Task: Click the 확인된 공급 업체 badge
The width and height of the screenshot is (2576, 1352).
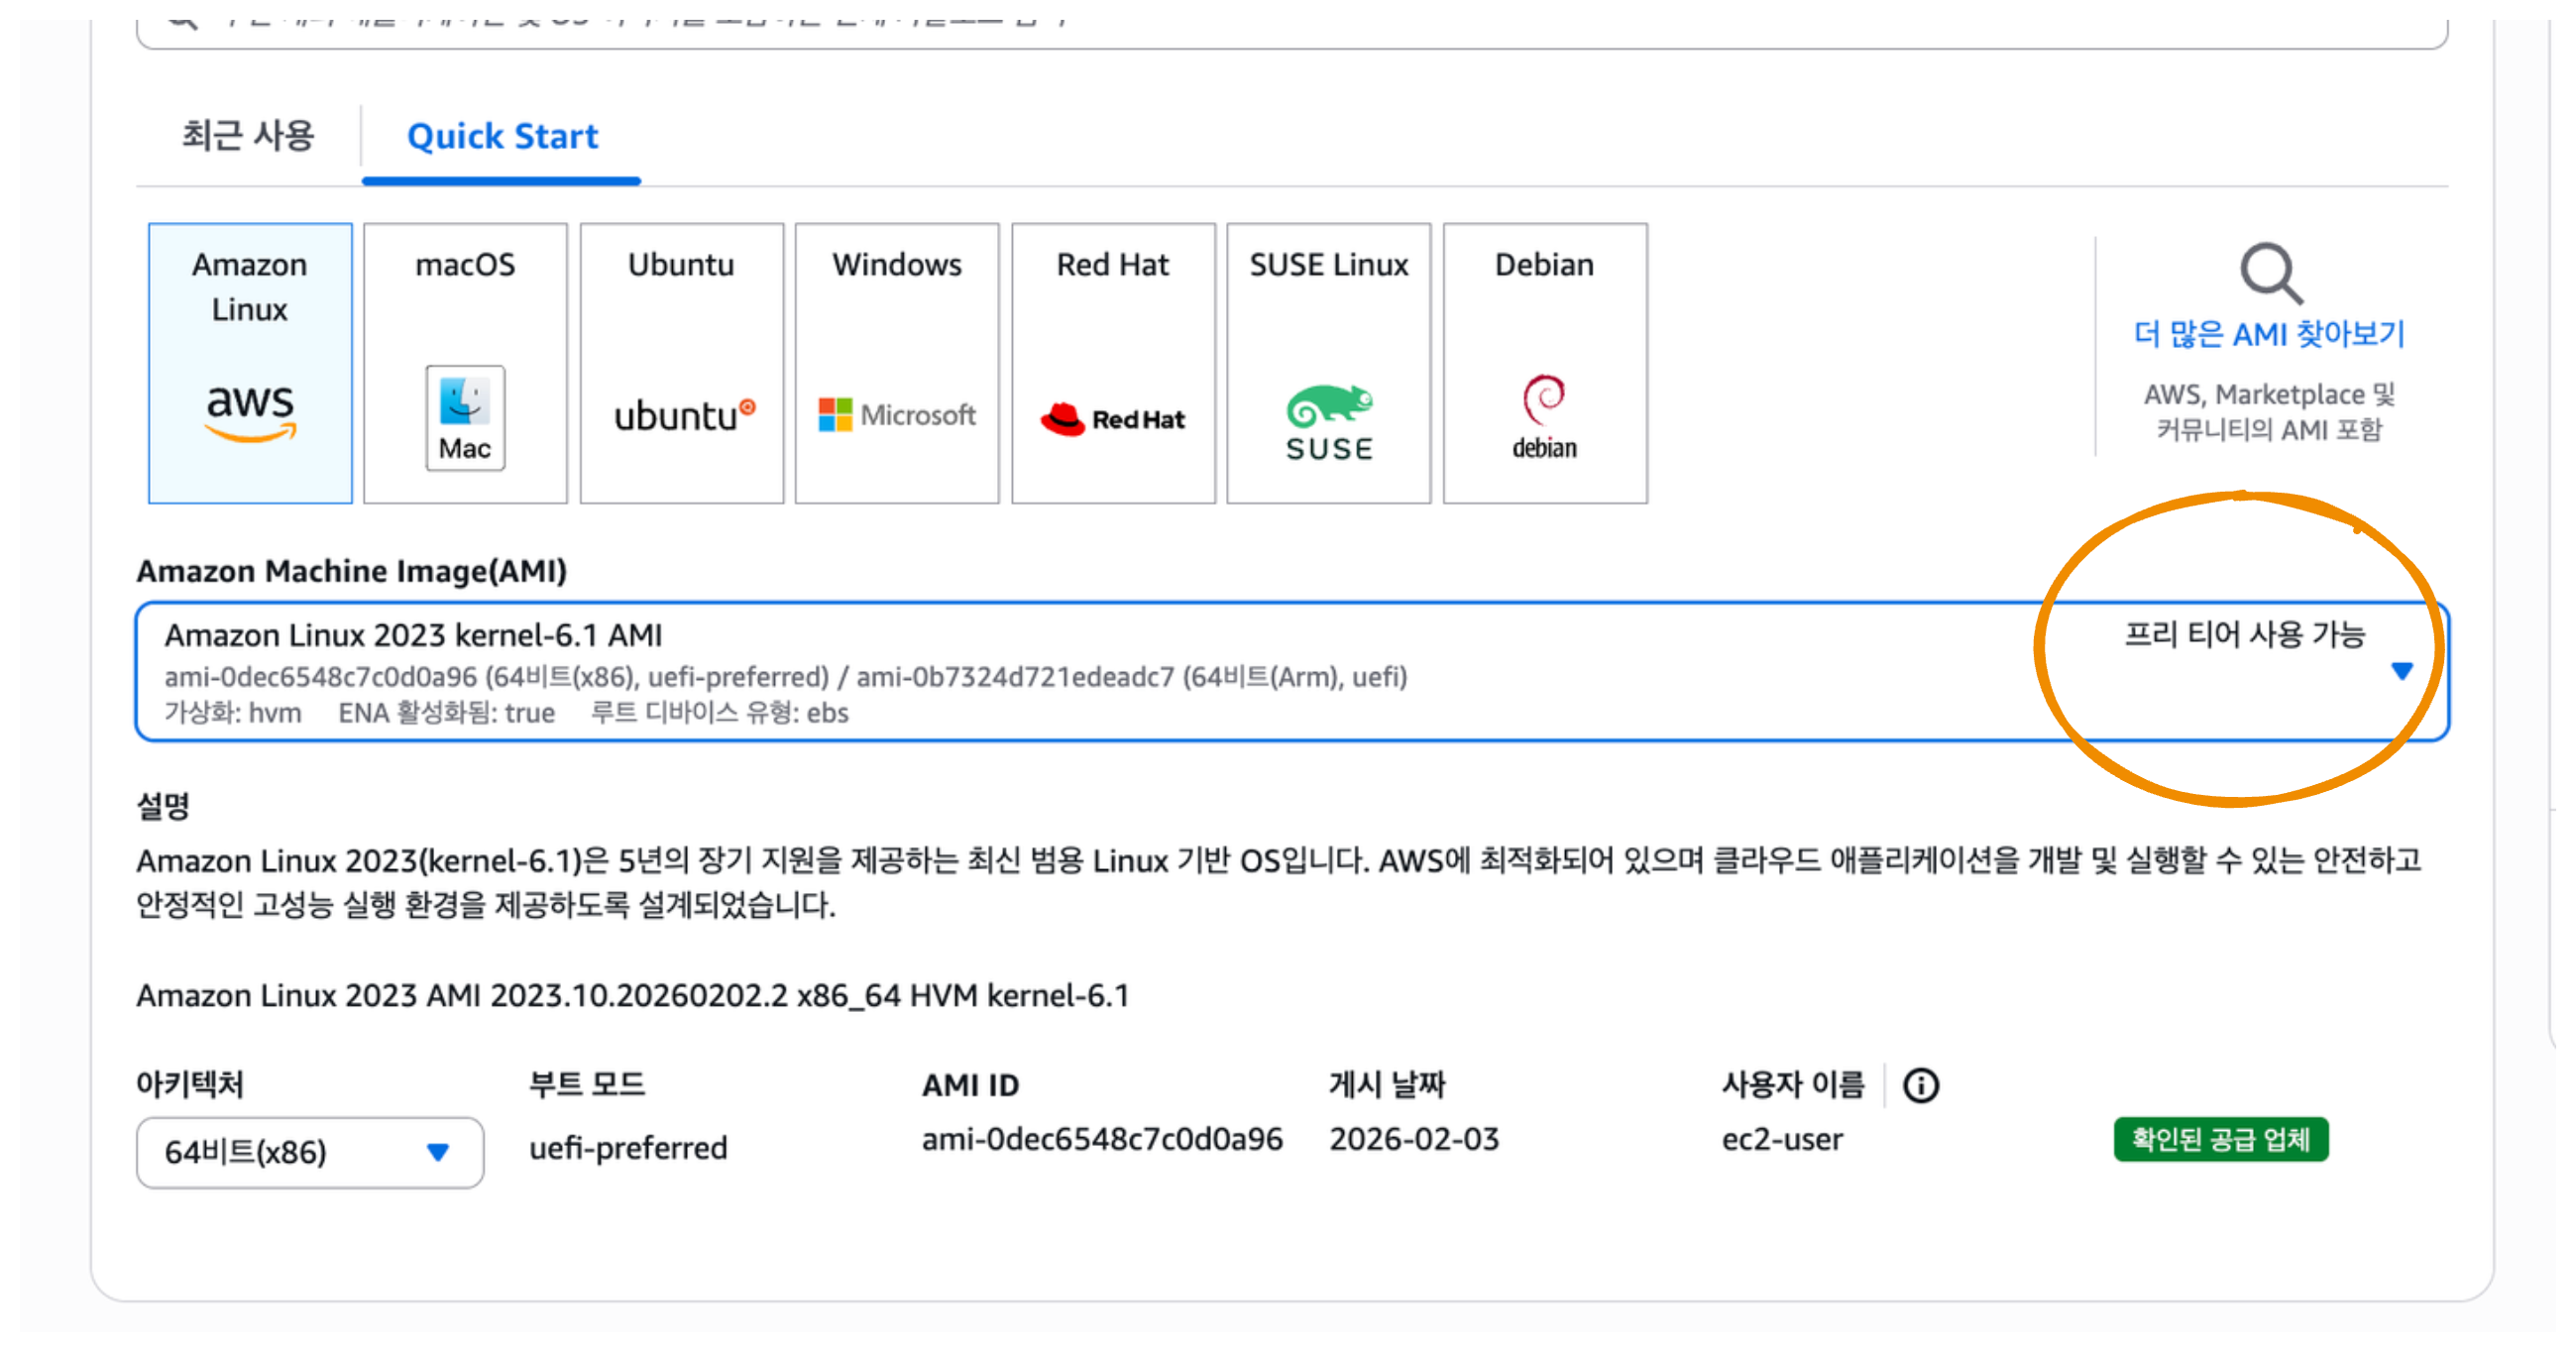Action: pos(2220,1139)
